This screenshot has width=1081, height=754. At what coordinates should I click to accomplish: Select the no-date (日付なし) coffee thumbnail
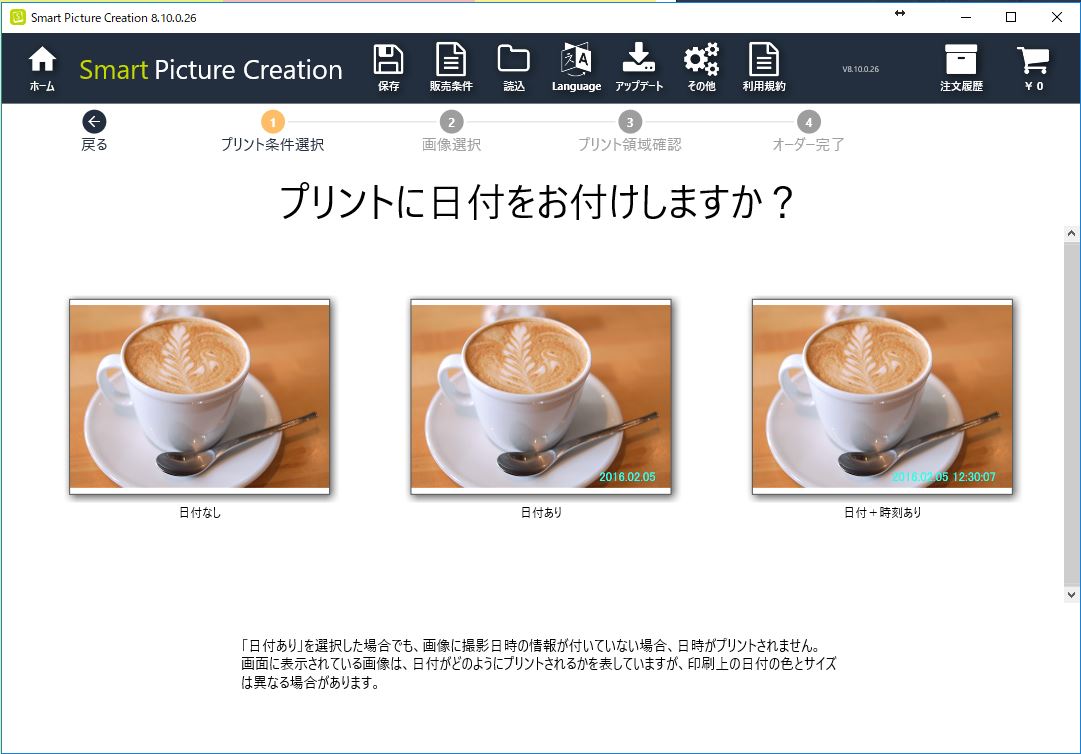coord(199,396)
